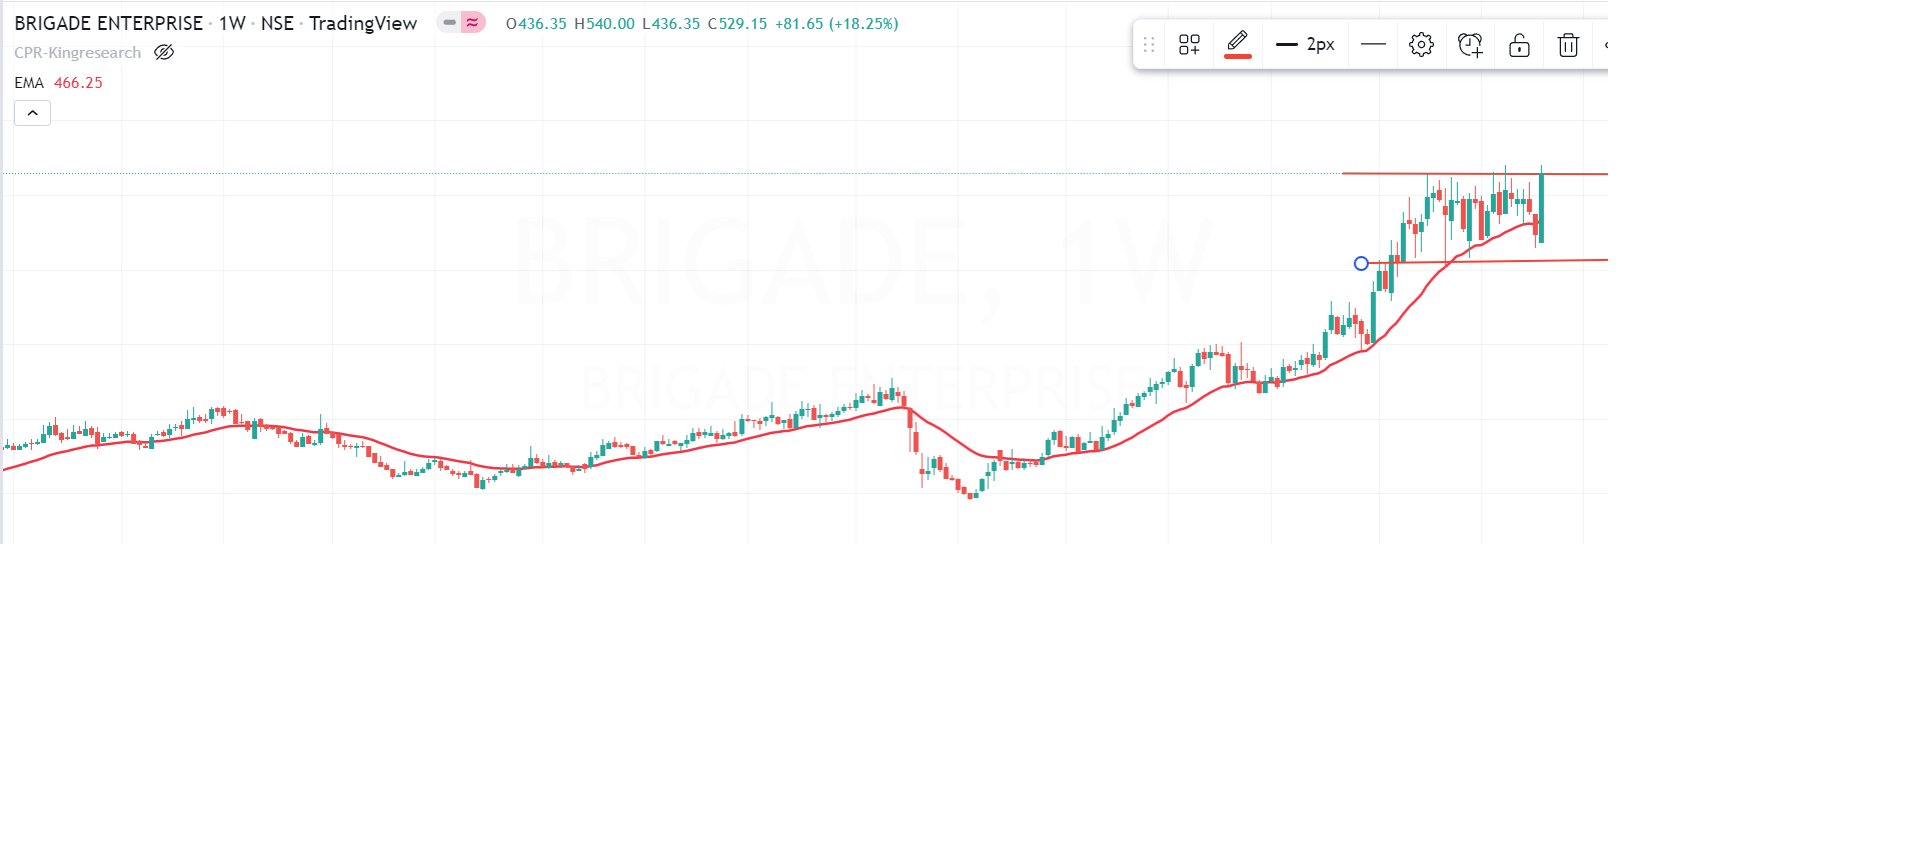Click the NSE exchange label in chart title
Viewport: 1910px width, 858px height.
[277, 23]
